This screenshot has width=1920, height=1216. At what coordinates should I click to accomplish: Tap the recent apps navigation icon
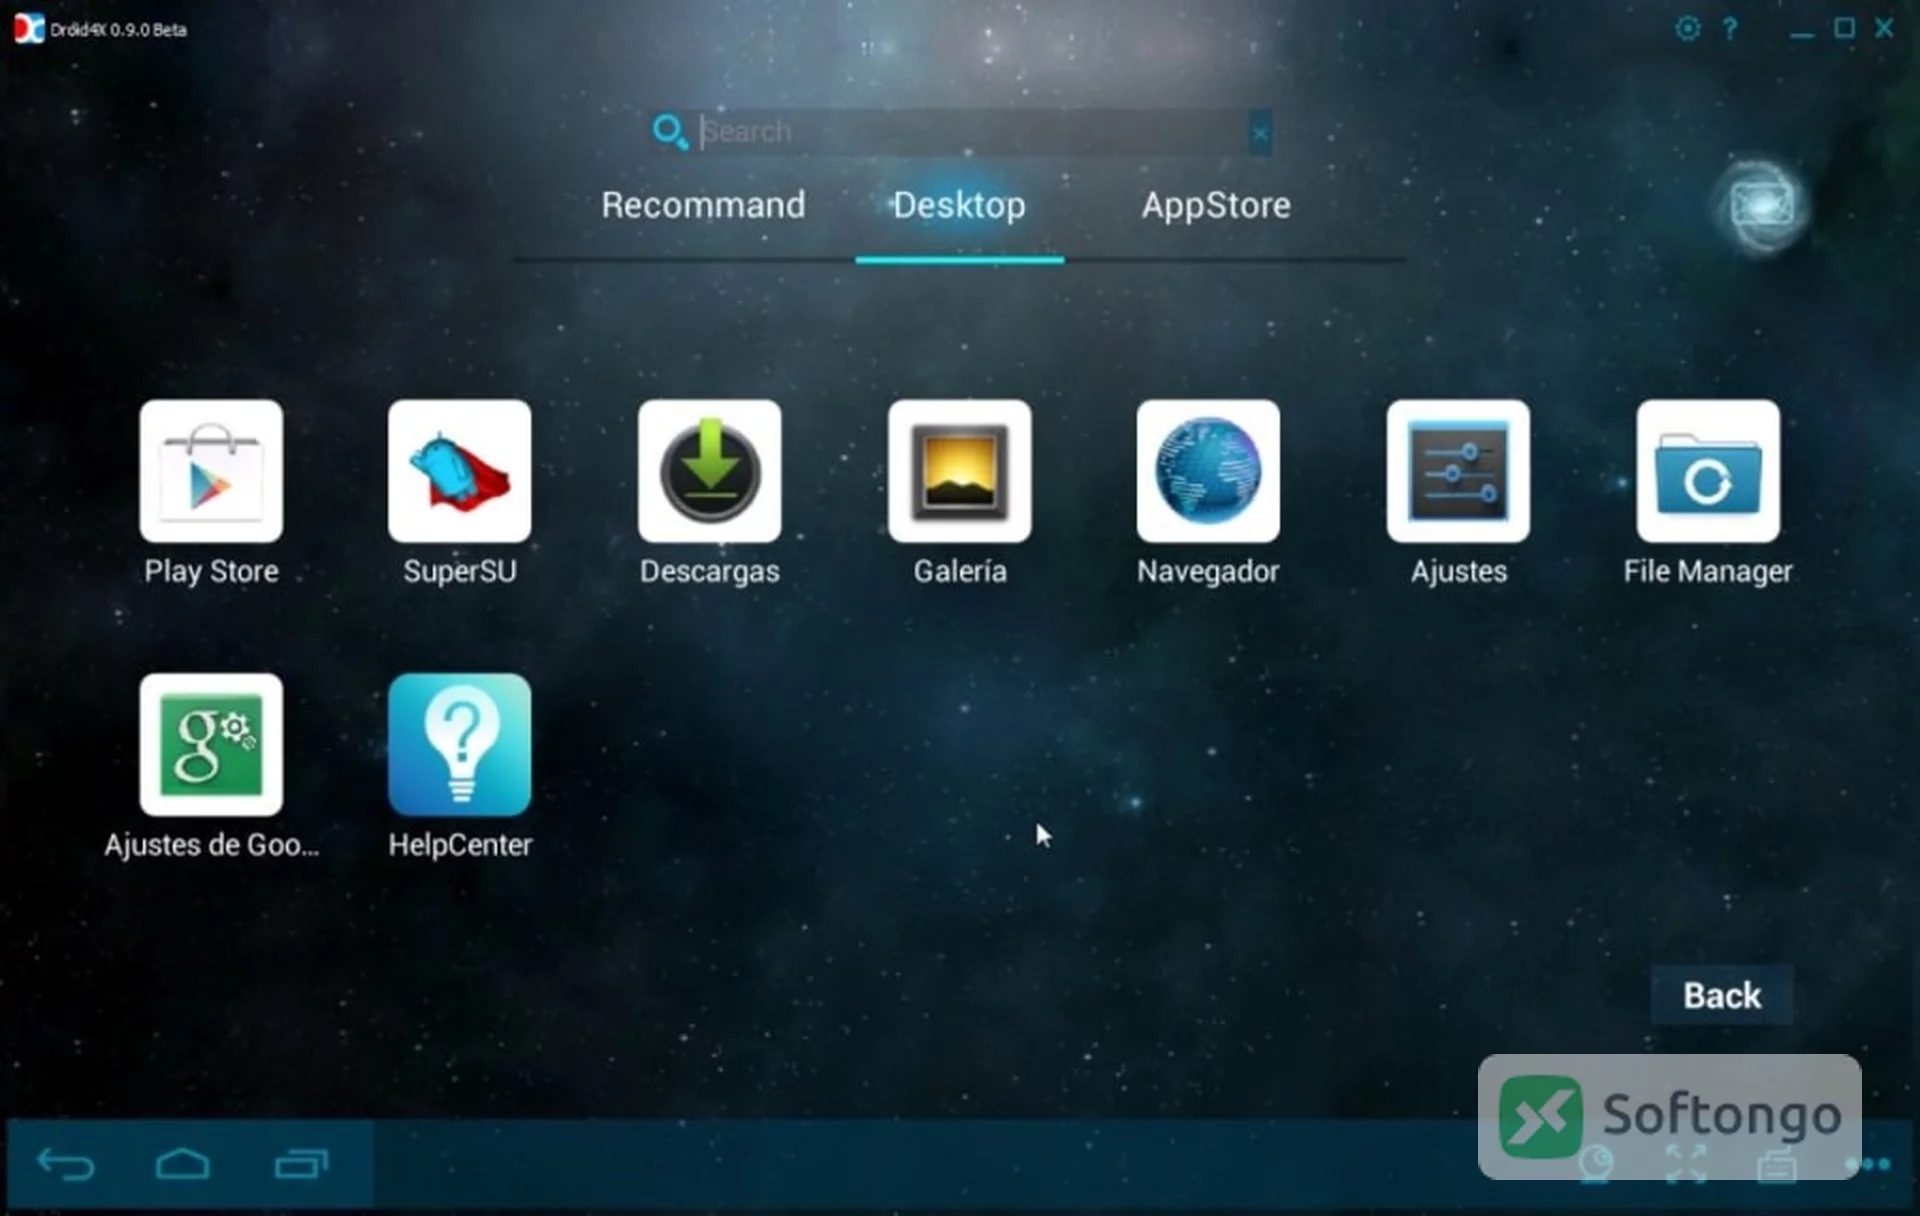click(301, 1164)
